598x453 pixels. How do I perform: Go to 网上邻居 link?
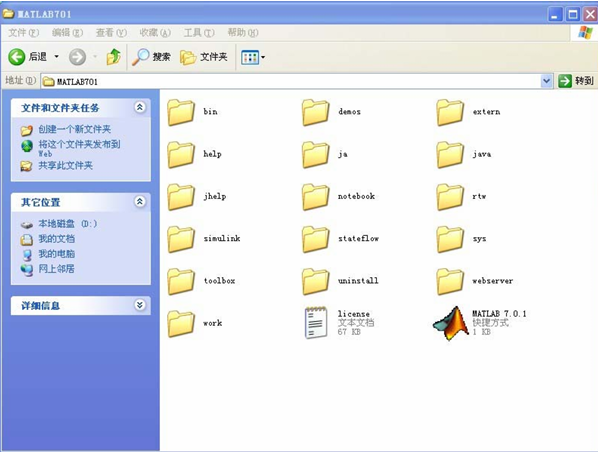point(56,269)
